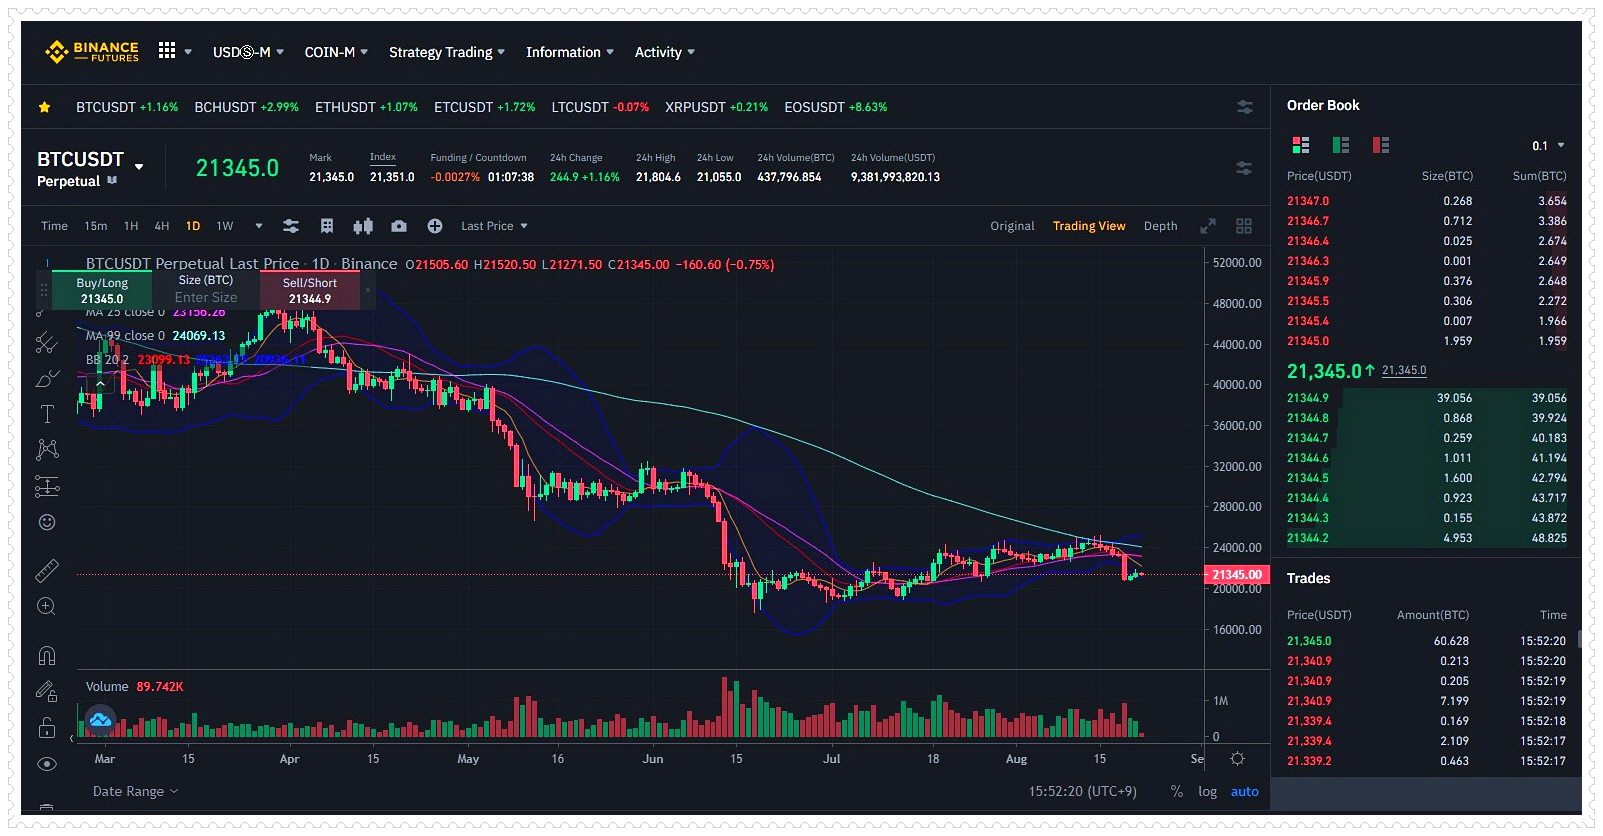Select 4H time interval
Image resolution: width=1603 pixels, height=836 pixels.
[162, 226]
